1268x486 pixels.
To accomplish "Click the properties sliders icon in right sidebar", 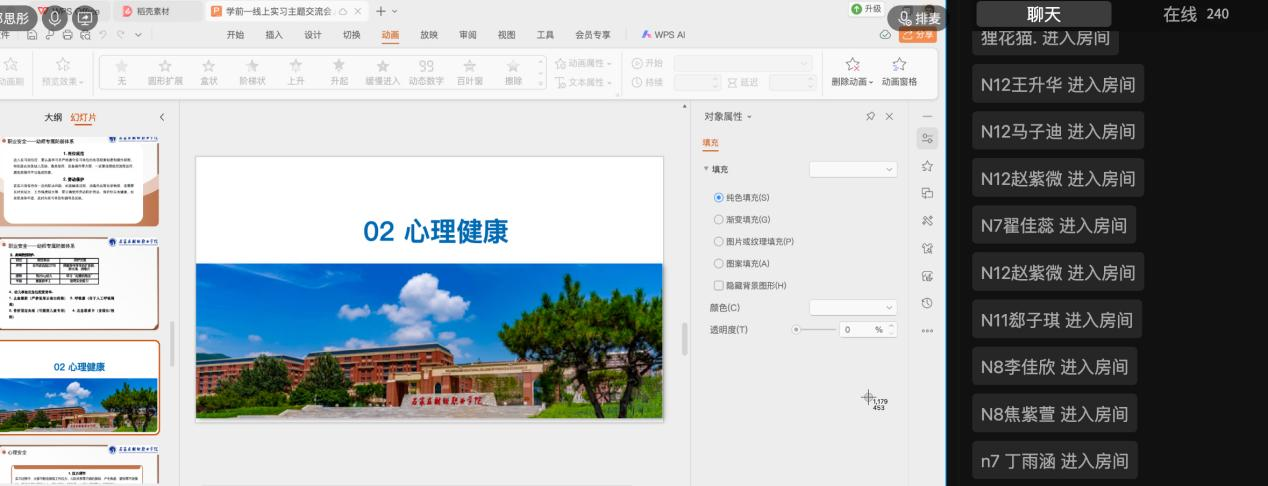I will pyautogui.click(x=927, y=138).
